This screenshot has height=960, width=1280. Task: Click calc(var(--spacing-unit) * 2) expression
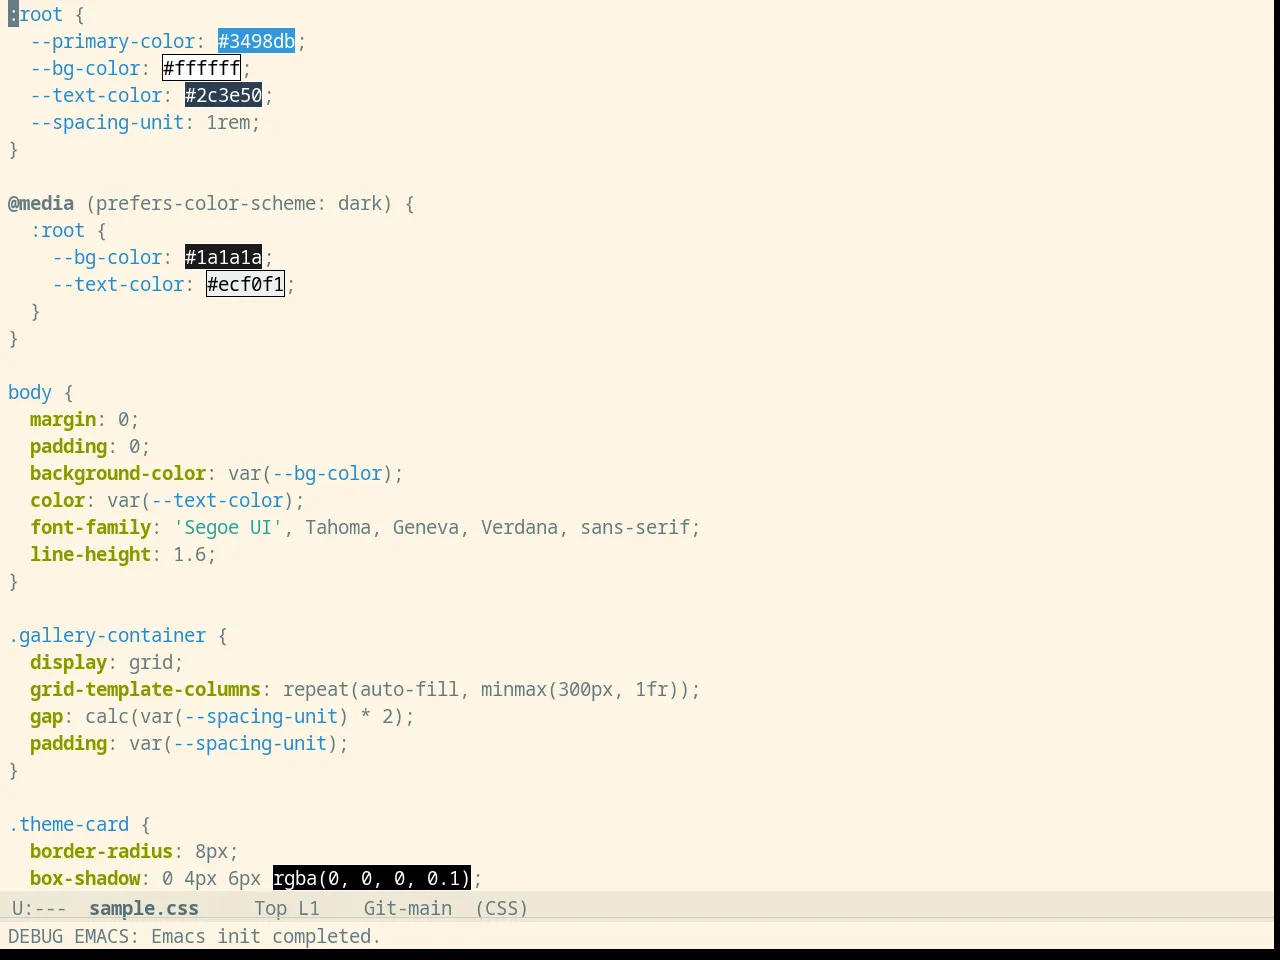pos(245,716)
